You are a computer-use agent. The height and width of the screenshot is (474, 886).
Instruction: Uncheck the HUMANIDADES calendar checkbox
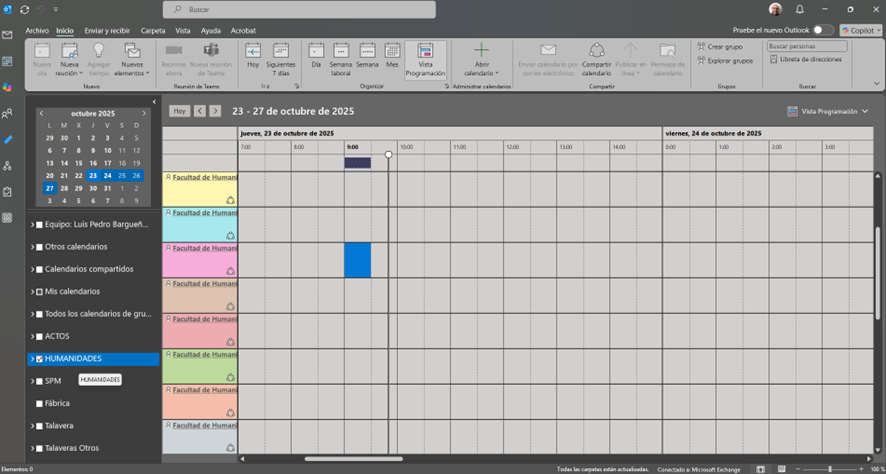tap(39, 359)
